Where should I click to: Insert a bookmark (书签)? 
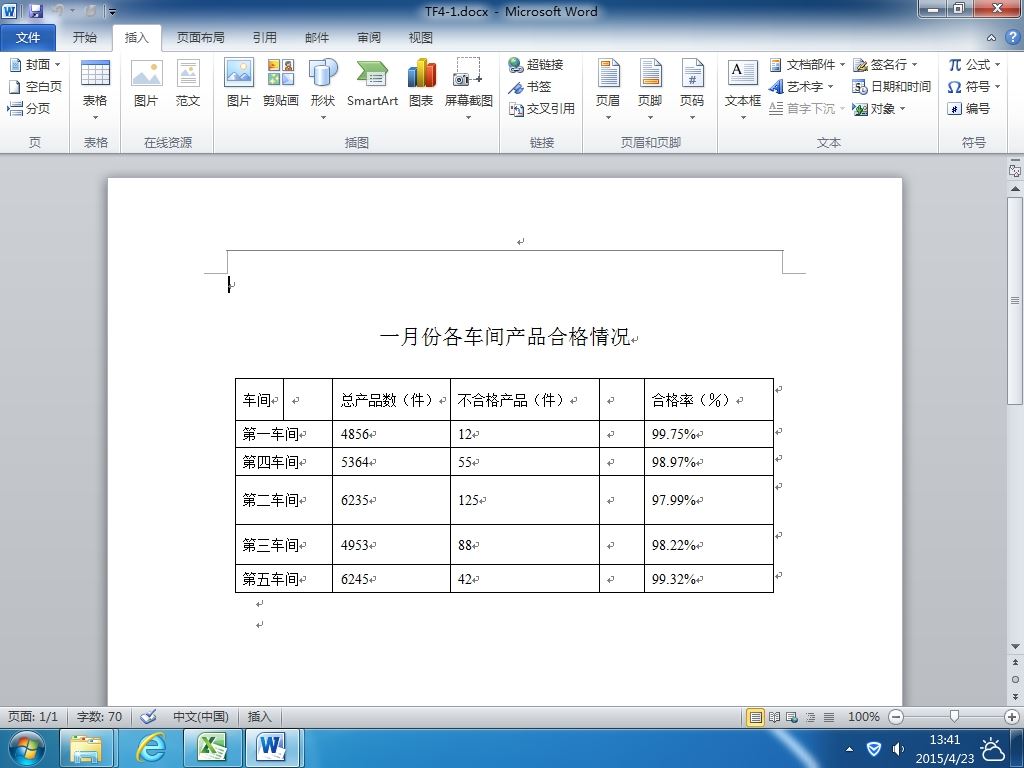[530, 86]
